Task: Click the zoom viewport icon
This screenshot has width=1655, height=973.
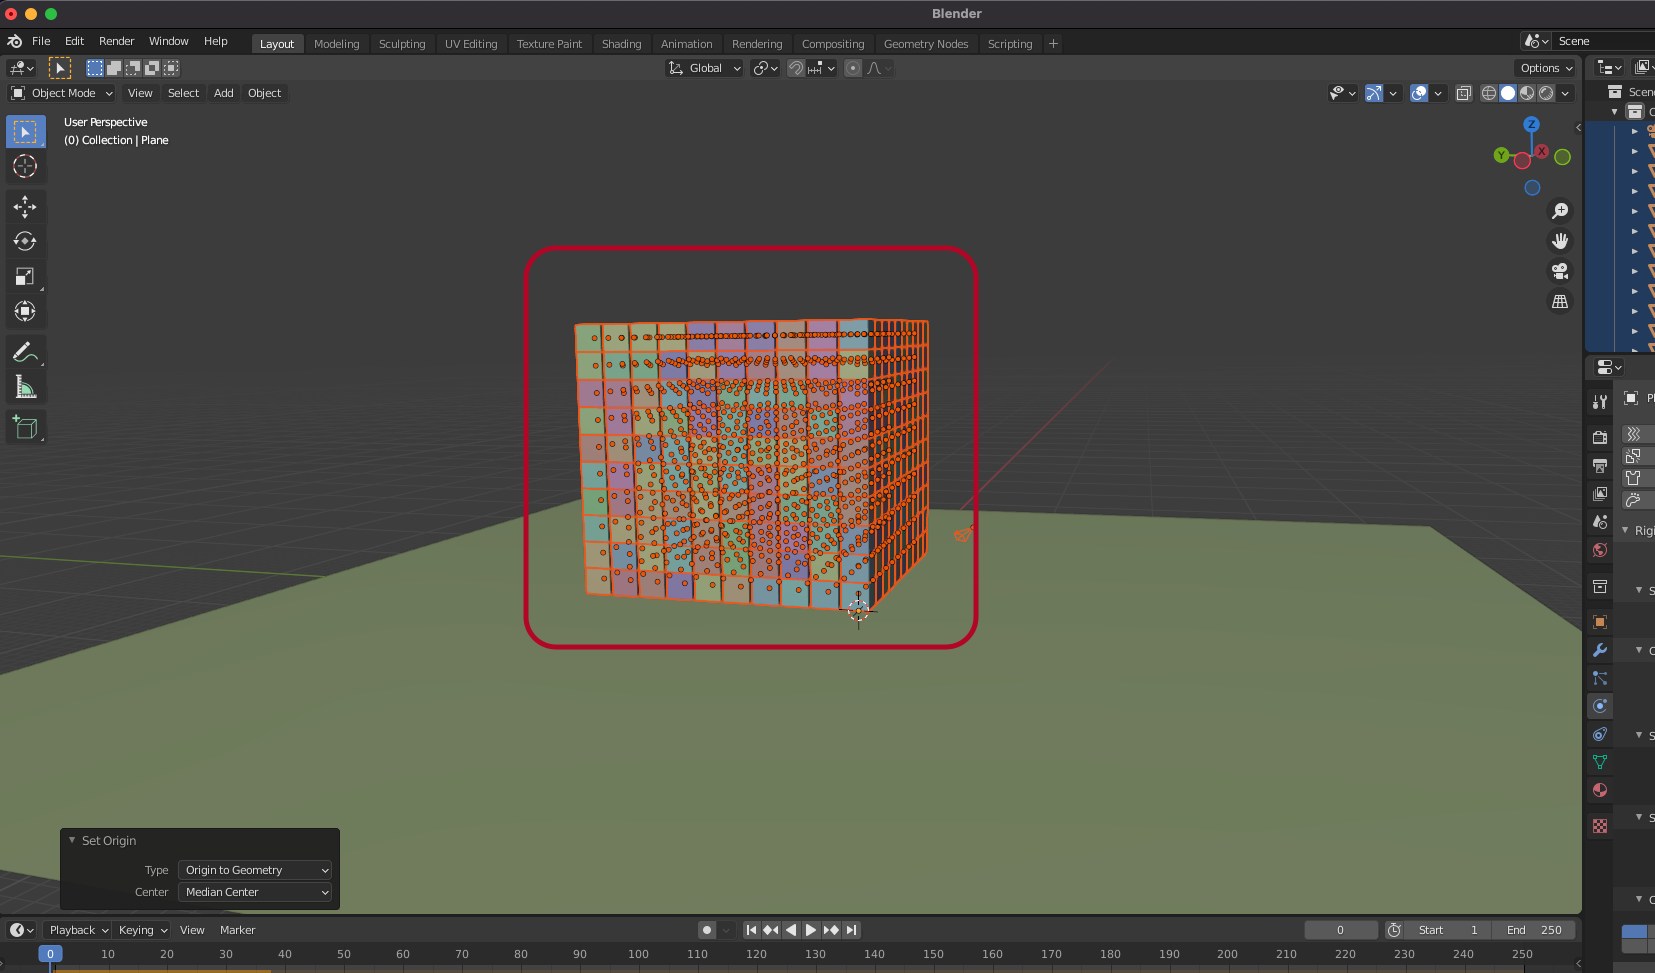Action: [1559, 211]
